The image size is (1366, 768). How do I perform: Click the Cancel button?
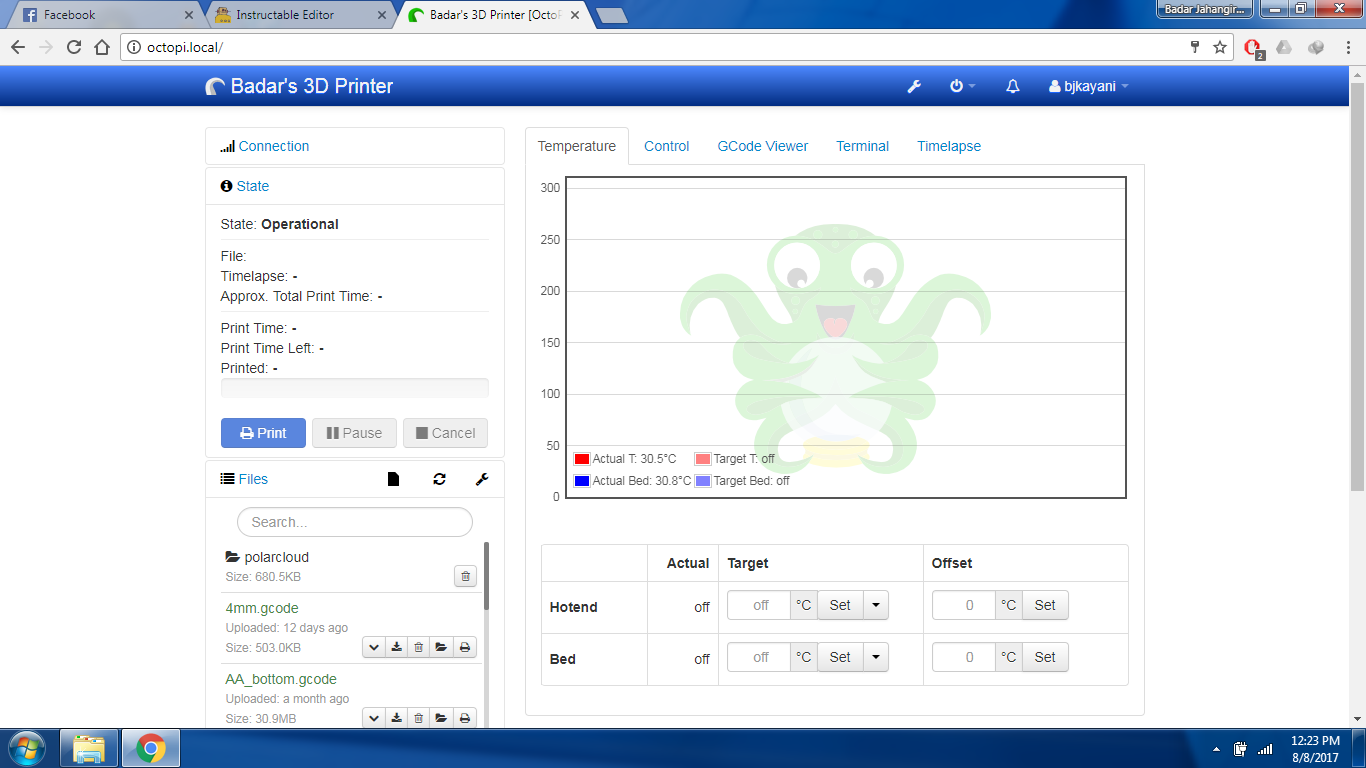(x=446, y=433)
